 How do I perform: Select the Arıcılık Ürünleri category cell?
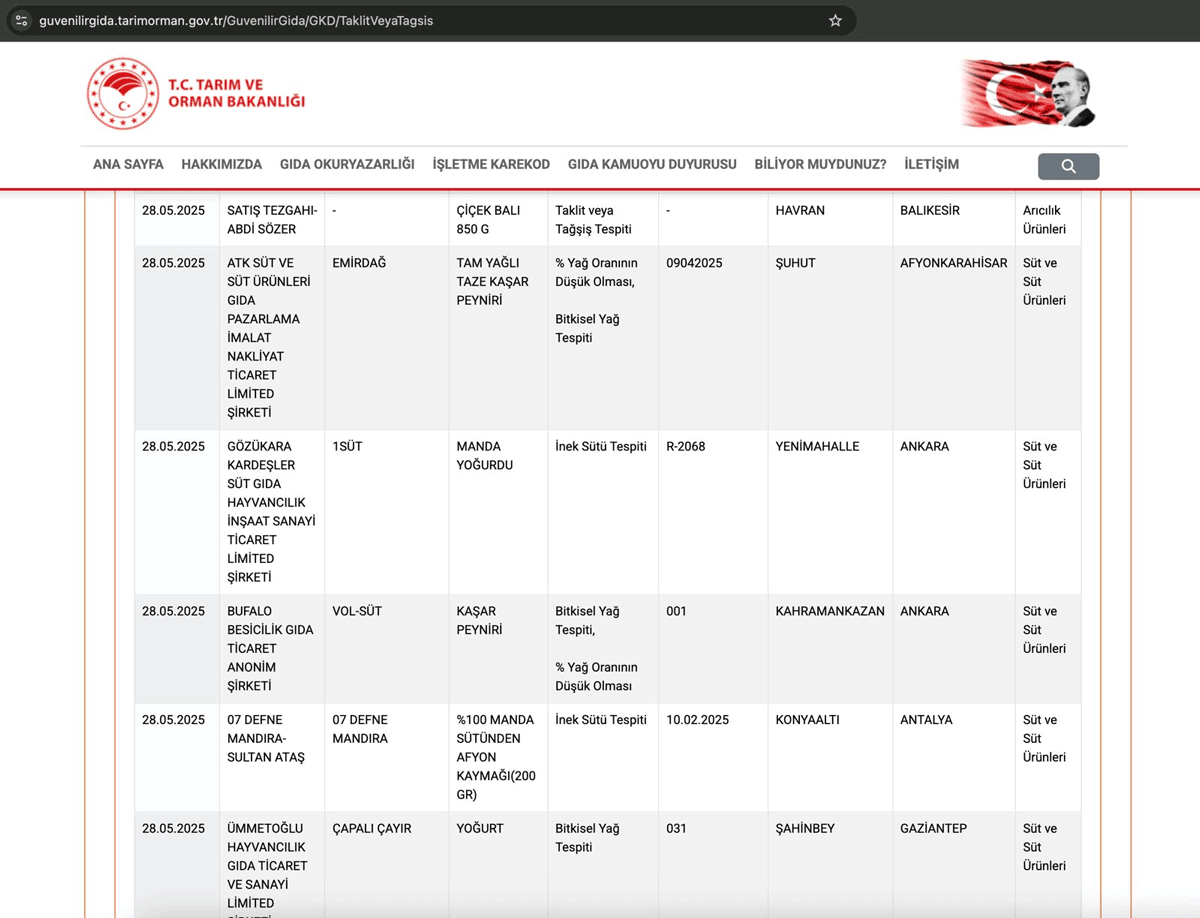pos(1048,220)
